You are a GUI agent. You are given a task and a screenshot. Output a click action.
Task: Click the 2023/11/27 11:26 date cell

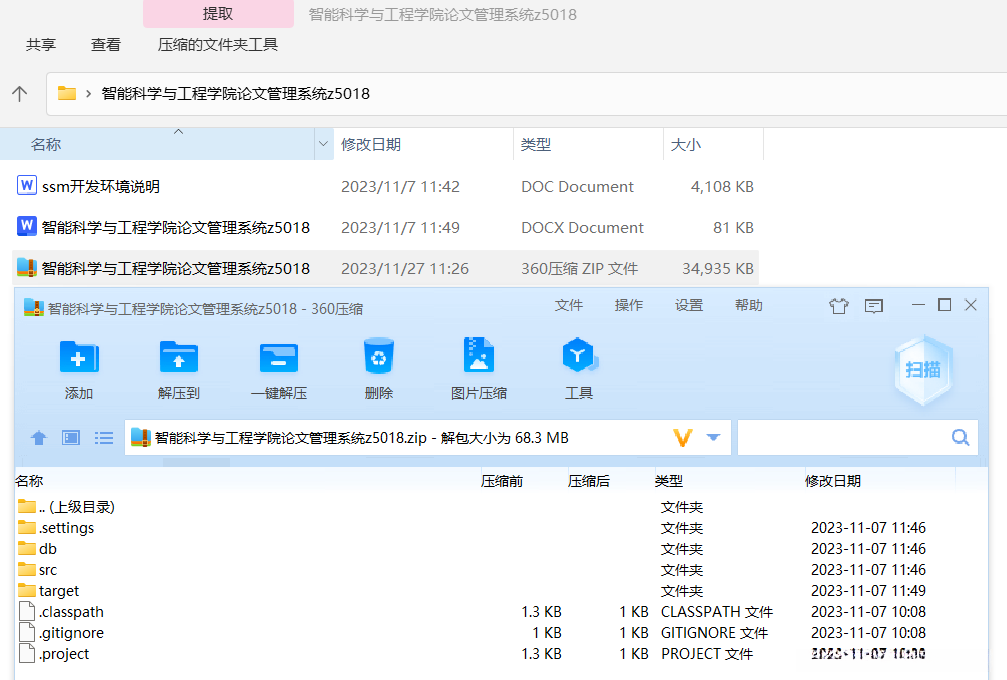pyautogui.click(x=405, y=268)
